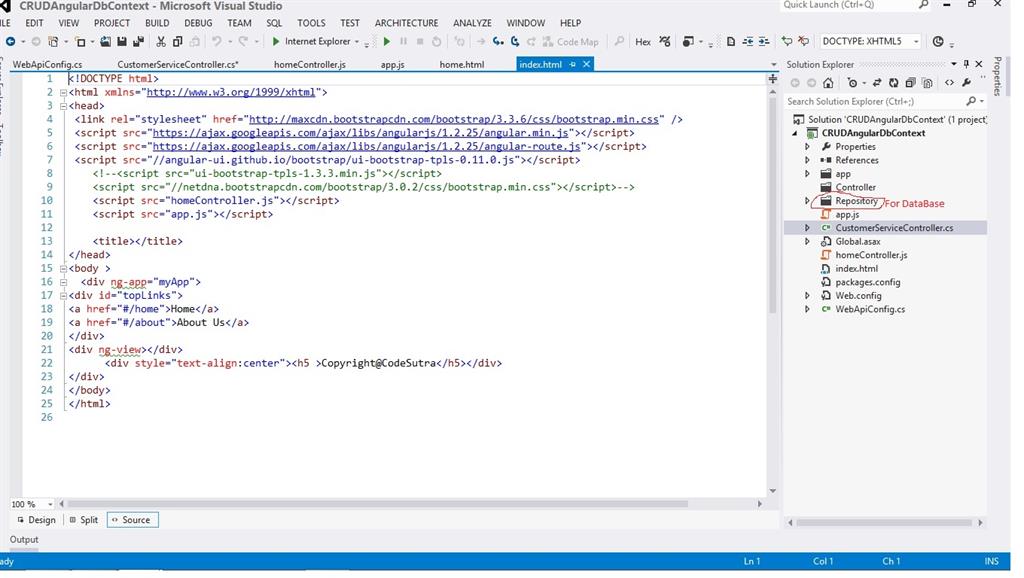Switch to the homeController.js tab

(309, 65)
